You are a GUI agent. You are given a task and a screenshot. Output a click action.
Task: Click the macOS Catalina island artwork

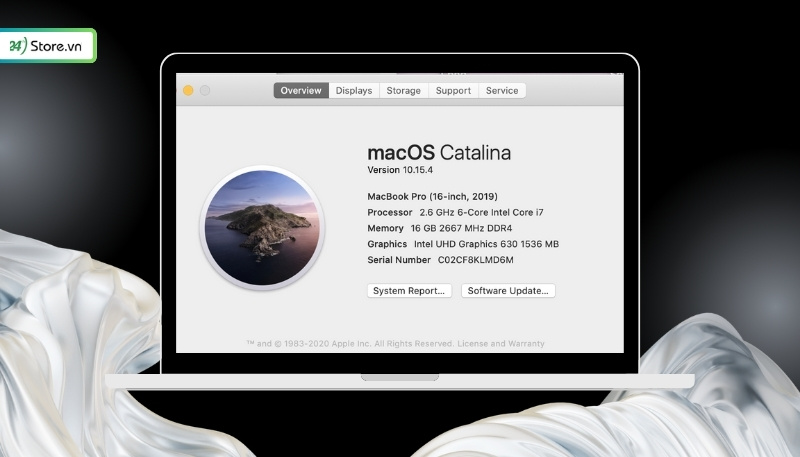tap(262, 227)
